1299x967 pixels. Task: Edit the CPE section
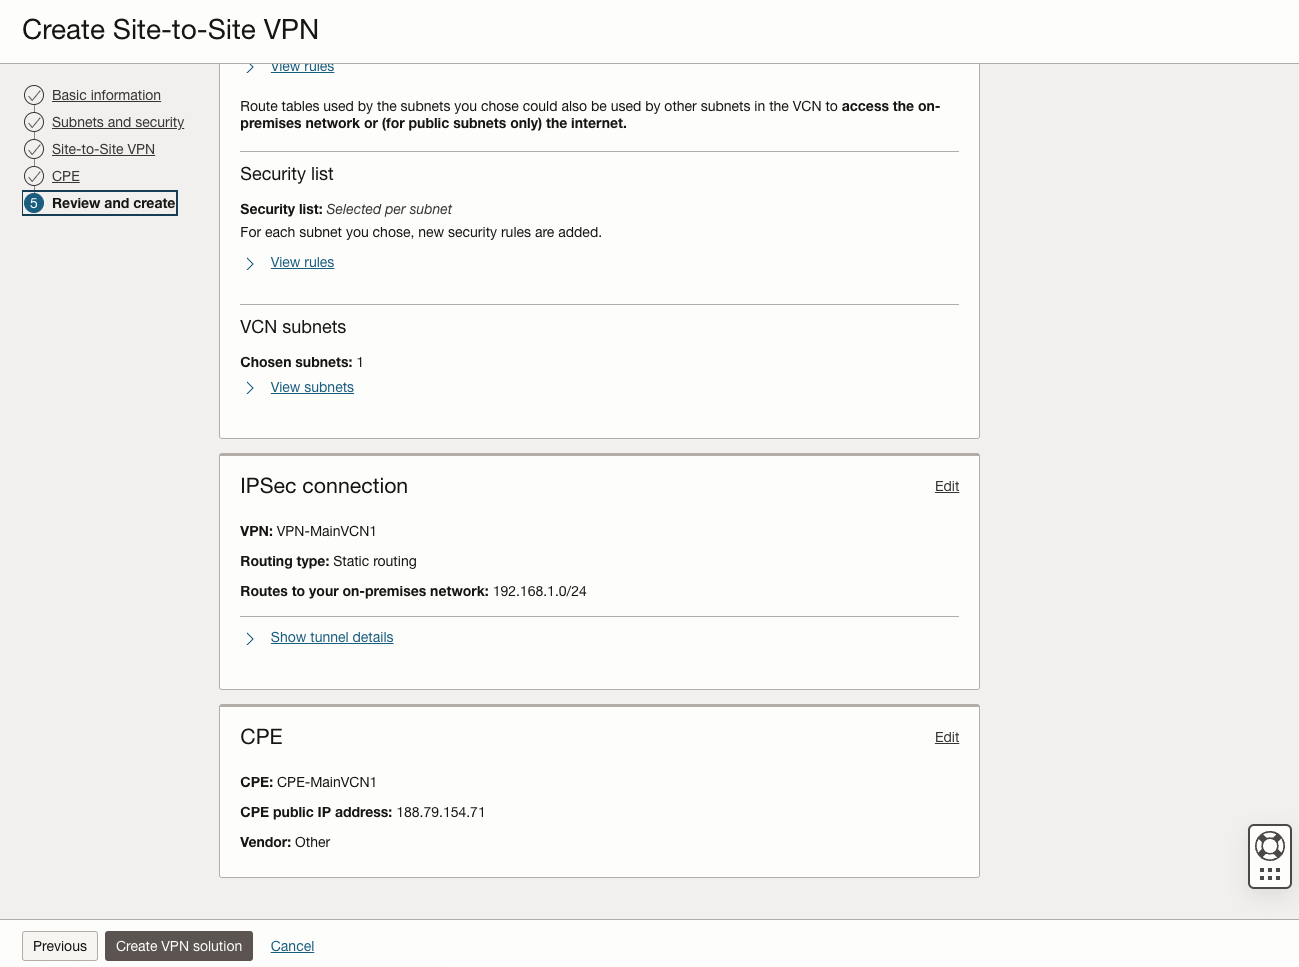(946, 737)
